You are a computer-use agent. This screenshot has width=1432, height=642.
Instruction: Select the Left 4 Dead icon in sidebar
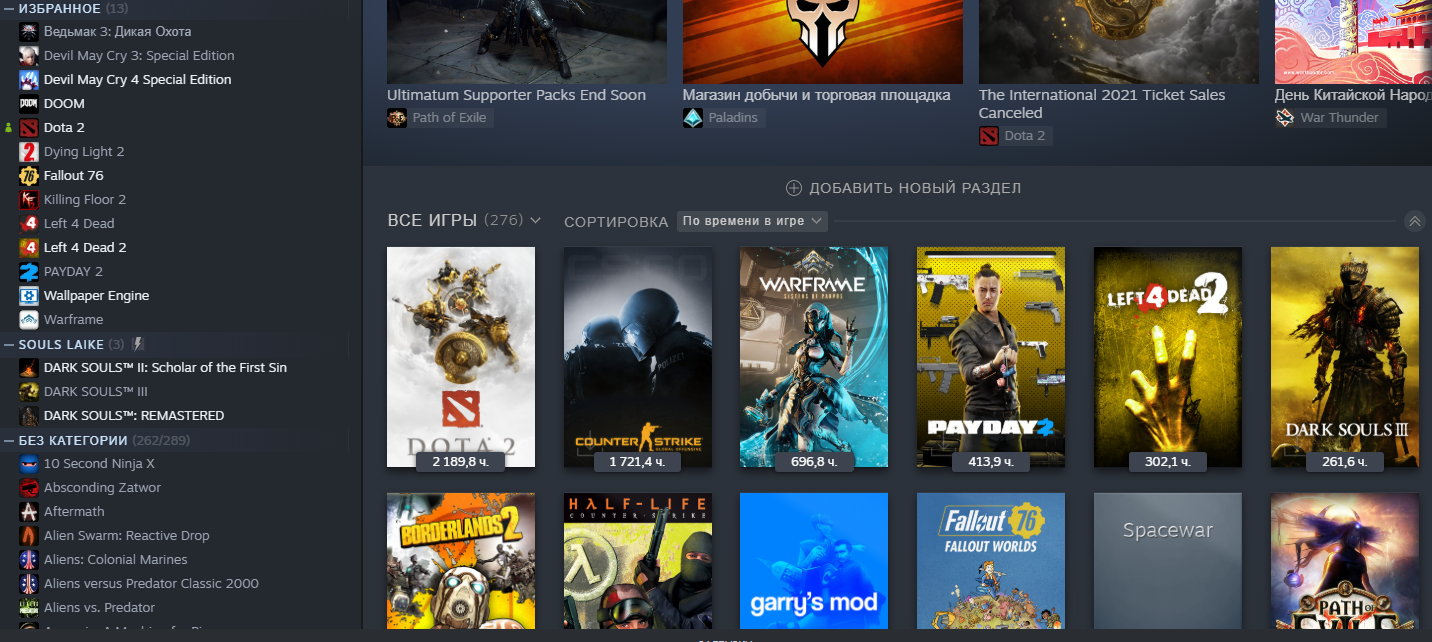click(28, 223)
